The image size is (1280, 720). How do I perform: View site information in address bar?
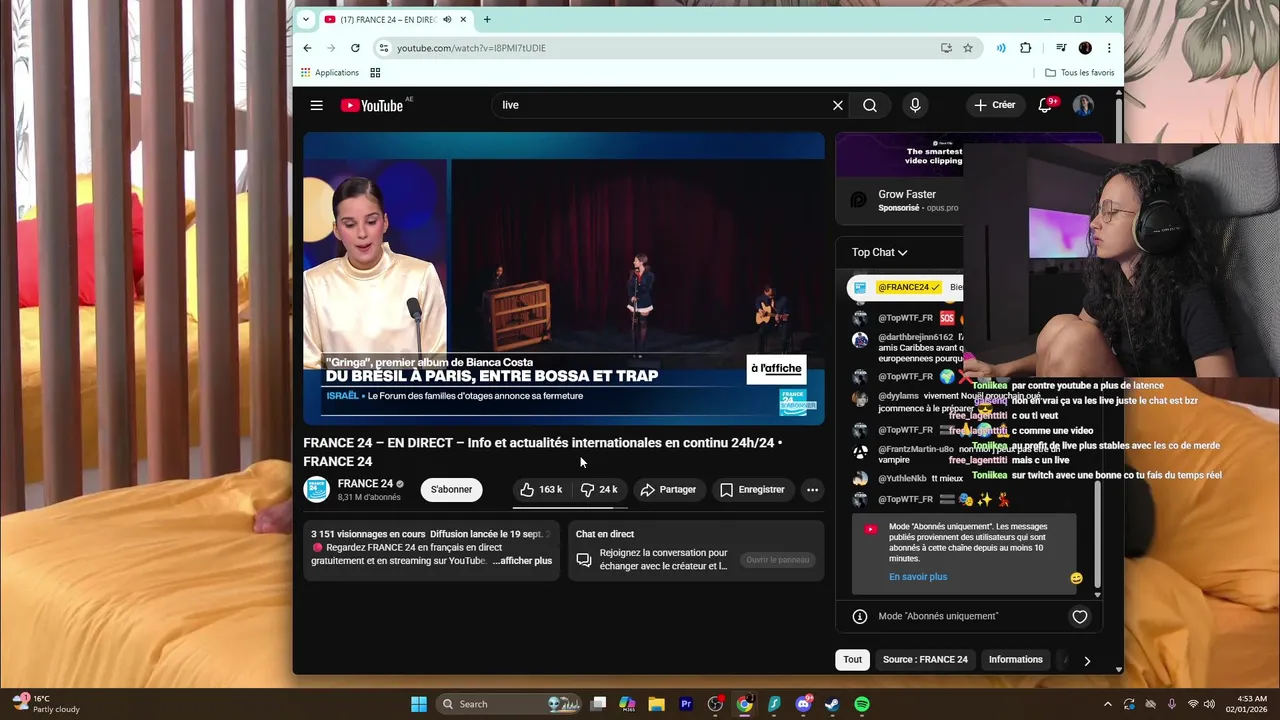383,48
